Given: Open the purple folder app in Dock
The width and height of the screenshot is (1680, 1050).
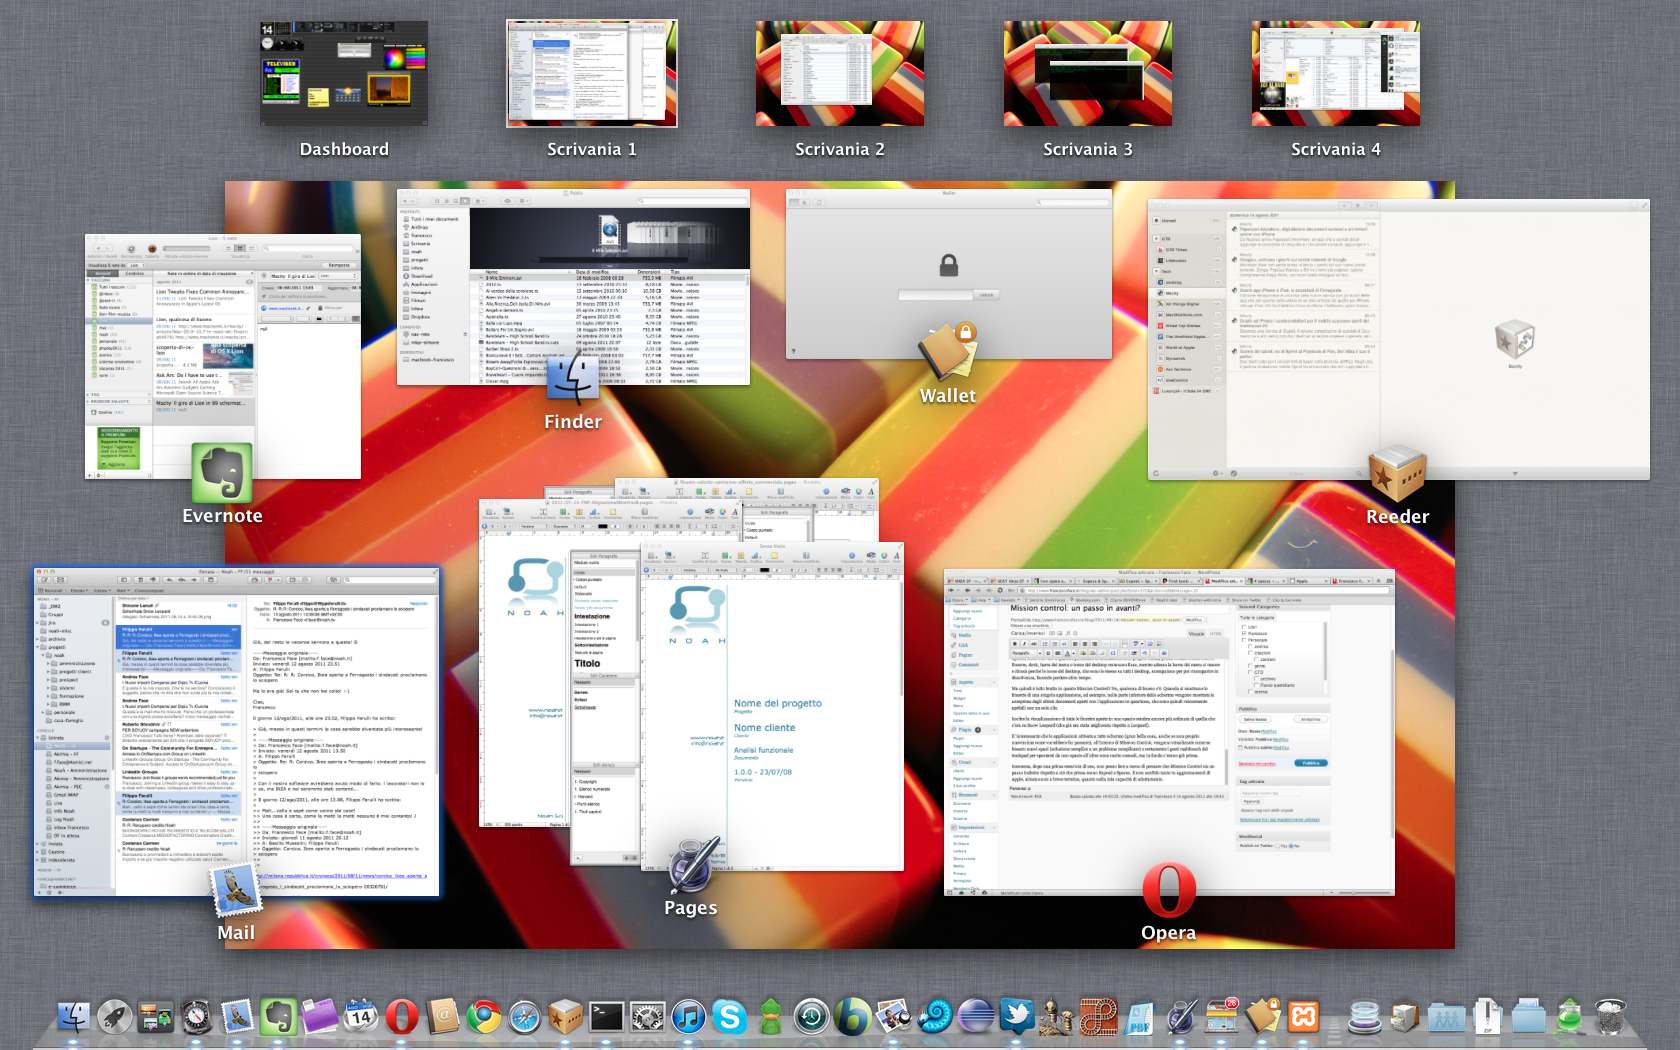Looking at the screenshot, I should point(319,1017).
